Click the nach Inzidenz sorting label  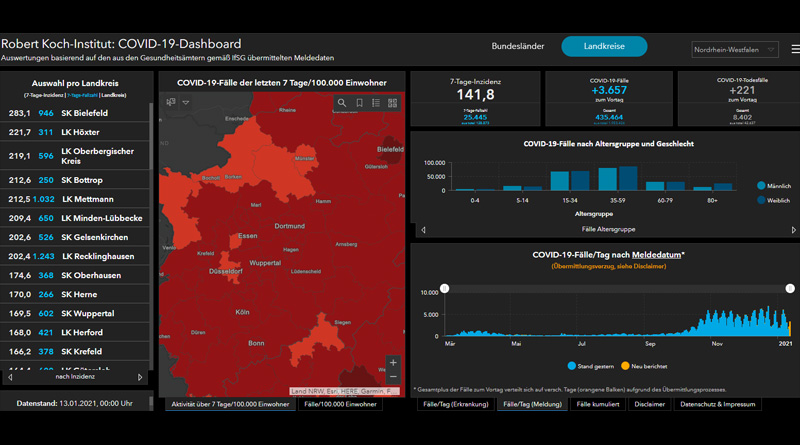tap(75, 377)
